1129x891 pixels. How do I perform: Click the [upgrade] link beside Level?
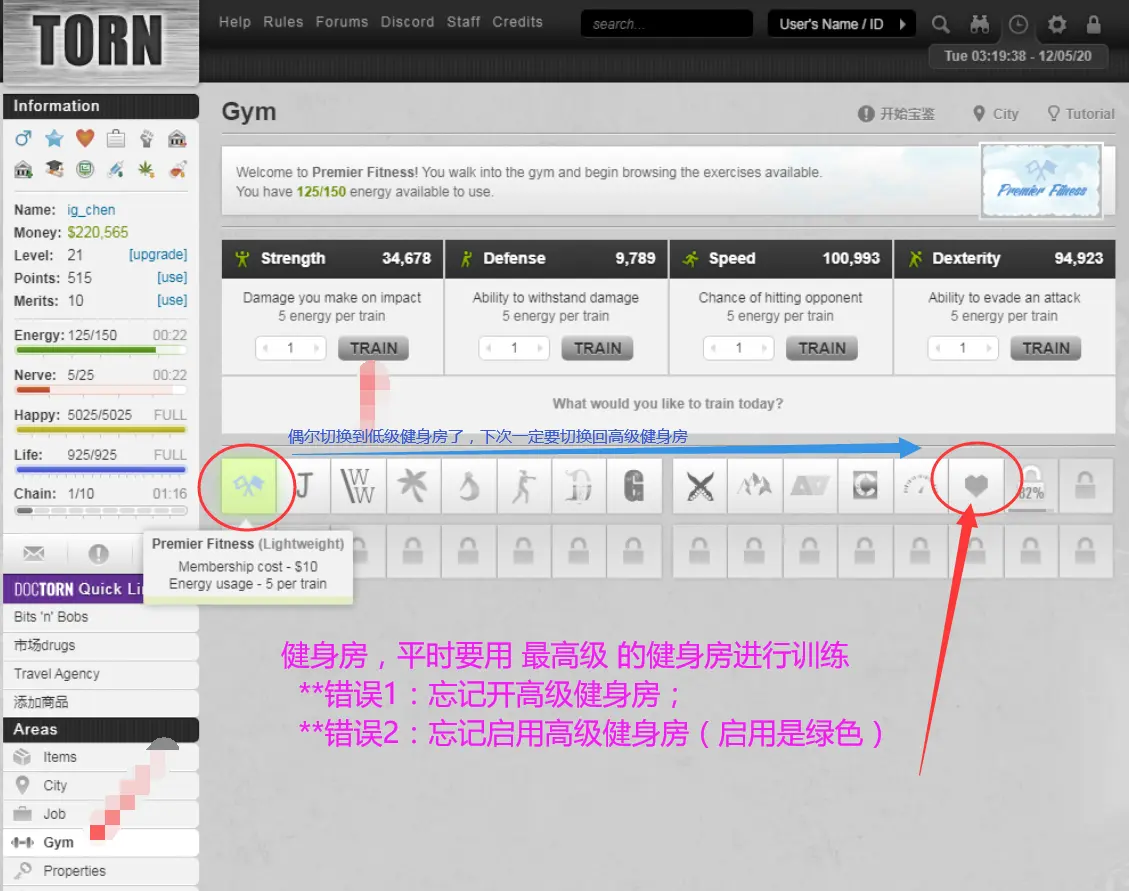point(157,255)
